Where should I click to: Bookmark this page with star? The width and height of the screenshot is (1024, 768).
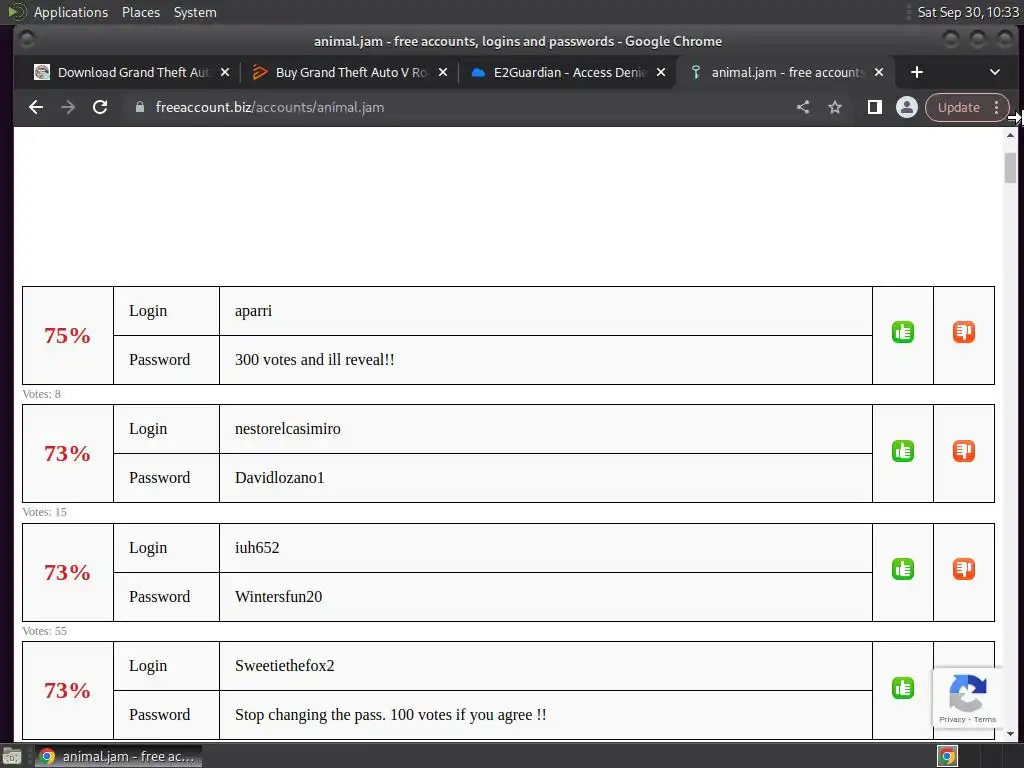coord(835,107)
